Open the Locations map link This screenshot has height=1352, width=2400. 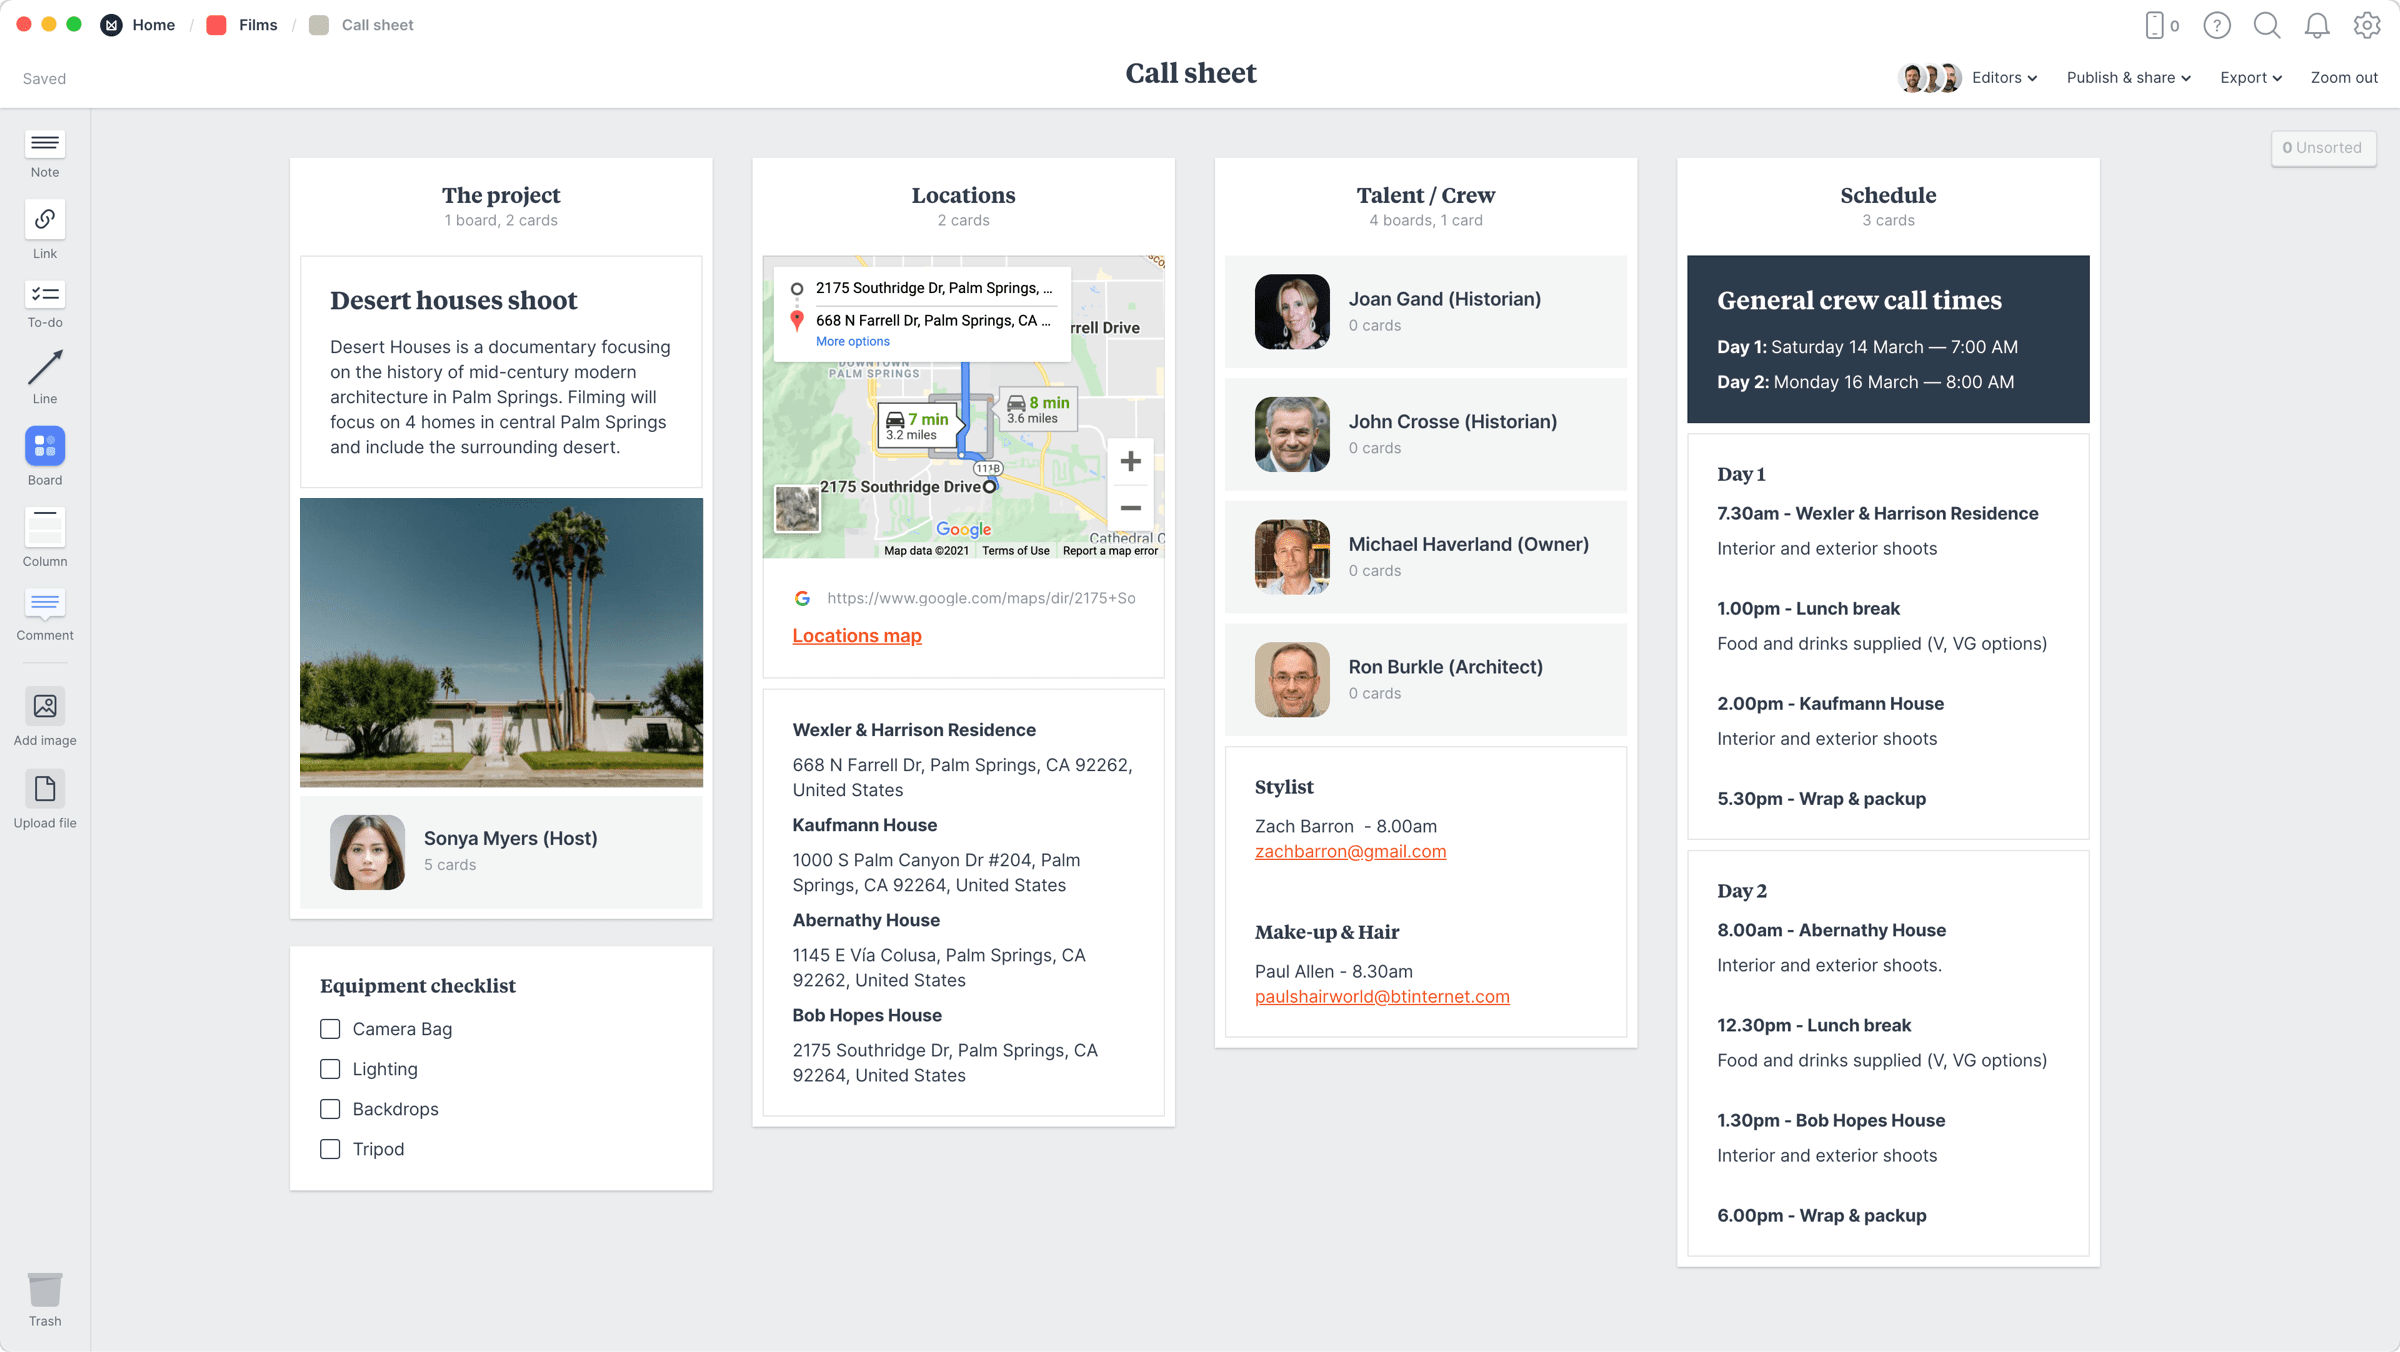coord(857,636)
